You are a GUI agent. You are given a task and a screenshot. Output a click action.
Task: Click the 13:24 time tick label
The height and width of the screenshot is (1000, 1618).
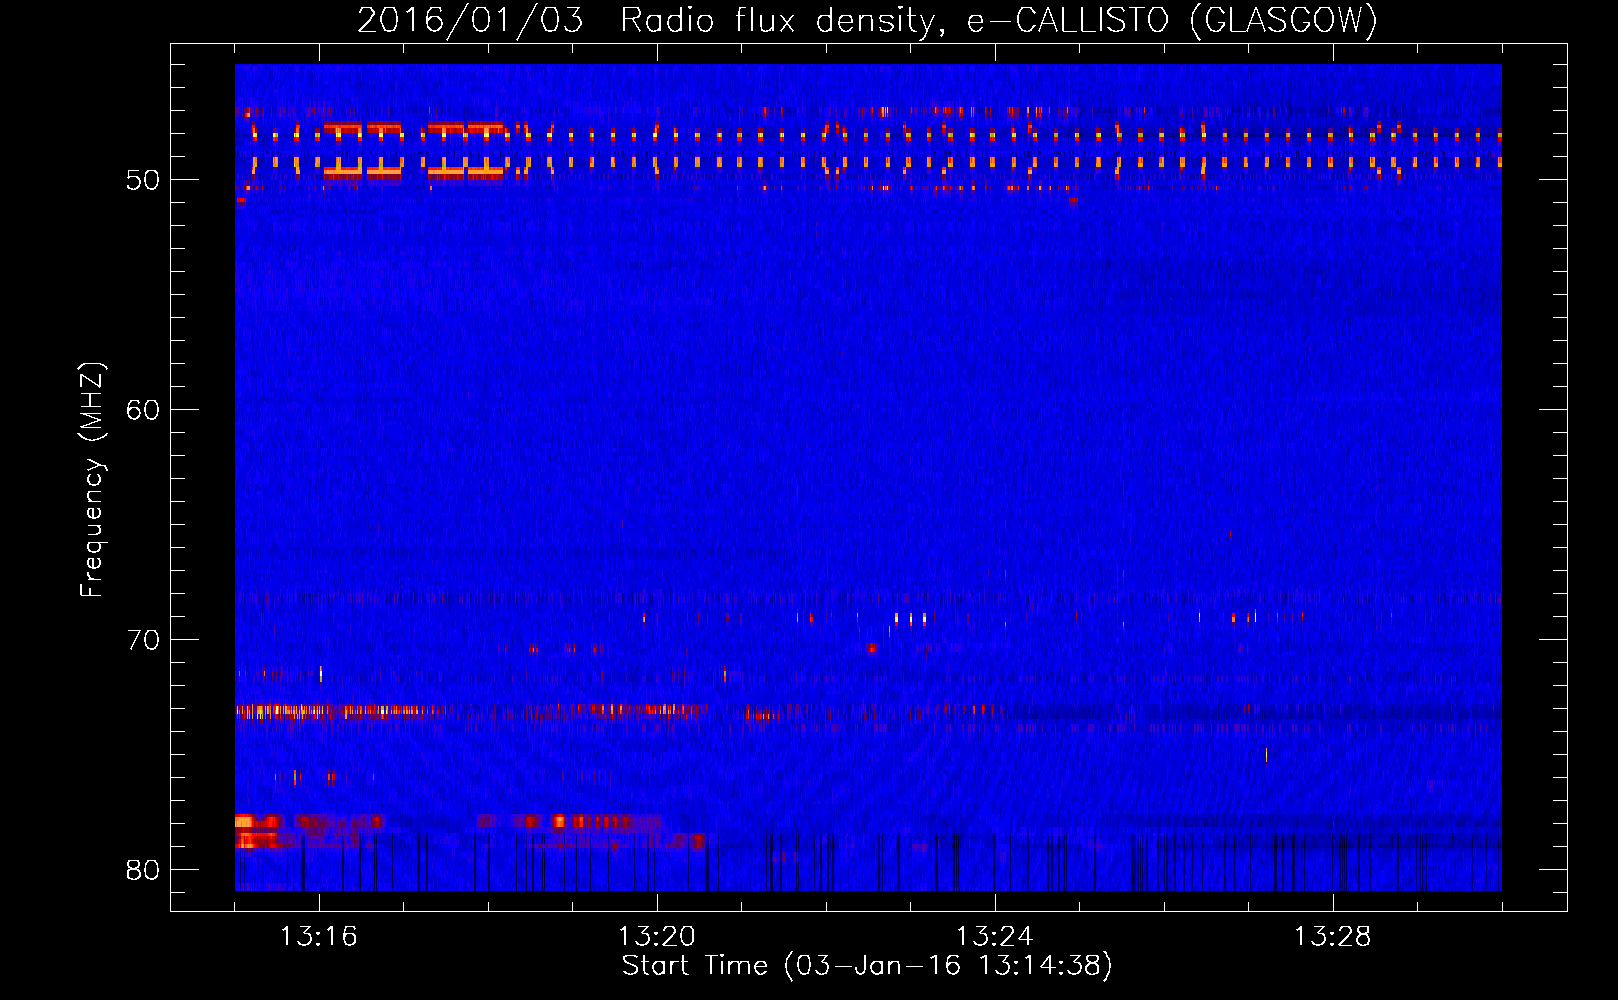pos(994,937)
